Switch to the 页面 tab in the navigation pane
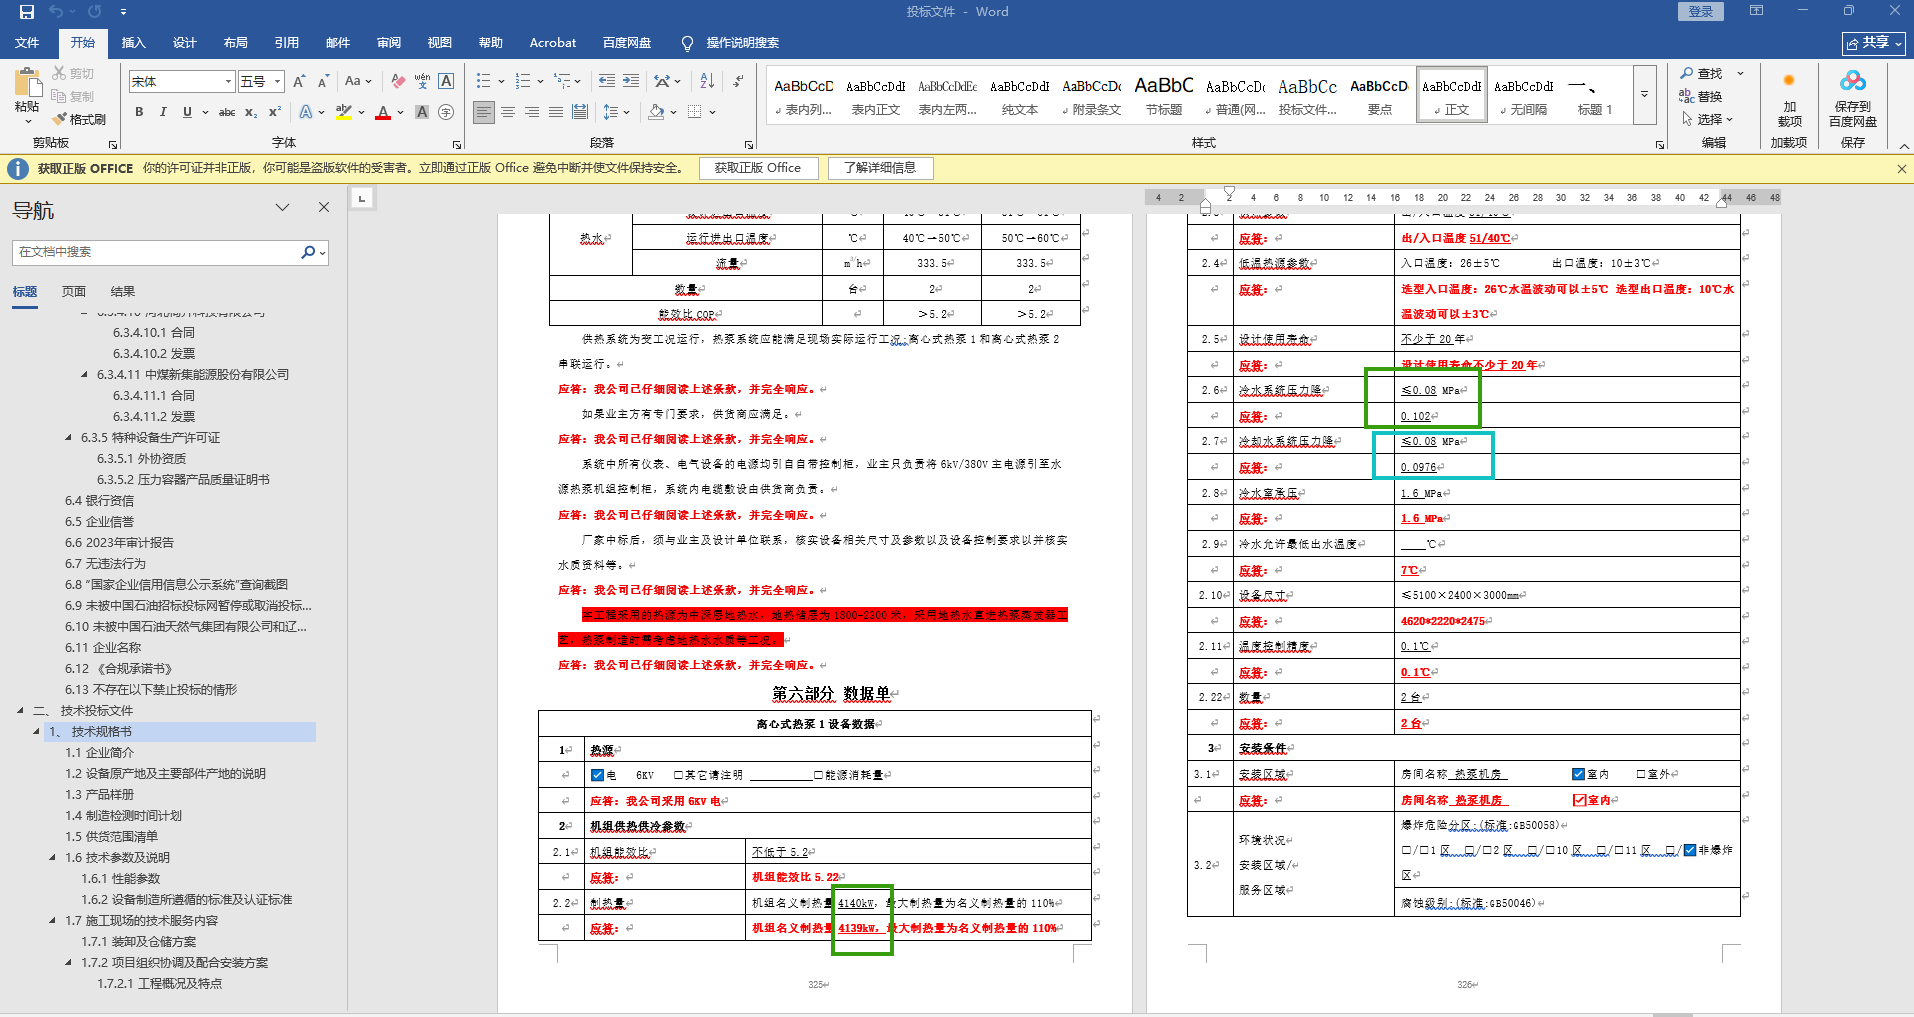Viewport: 1914px width, 1017px height. point(74,292)
